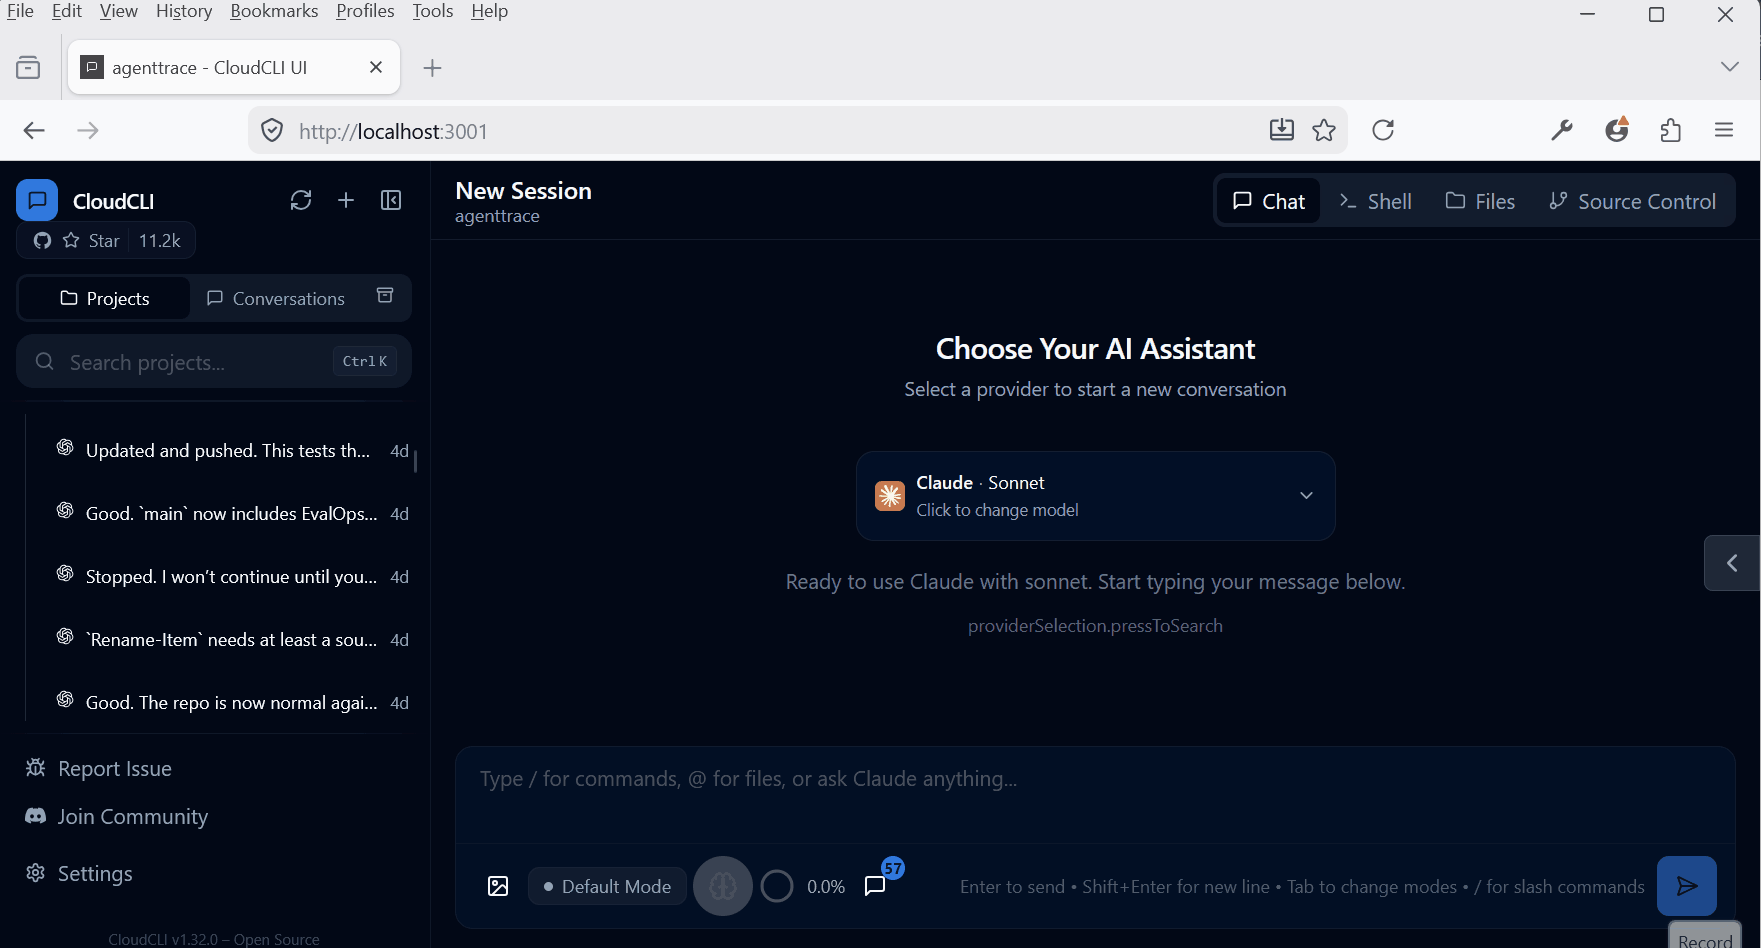This screenshot has width=1761, height=948.
Task: Open the Help menu
Action: pos(490,11)
